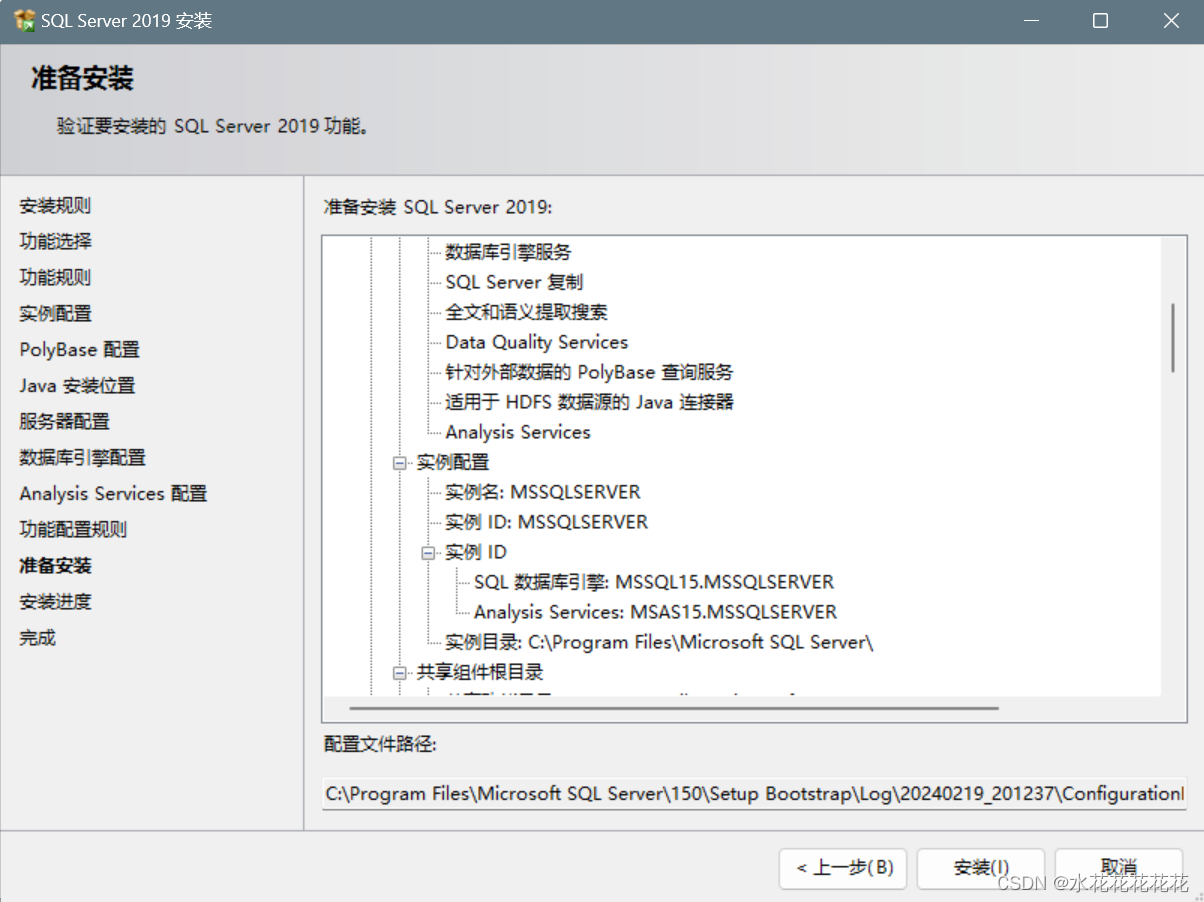This screenshot has height=902, width=1204.
Task: Click 实例配置 tree node label
Action: pos(453,462)
